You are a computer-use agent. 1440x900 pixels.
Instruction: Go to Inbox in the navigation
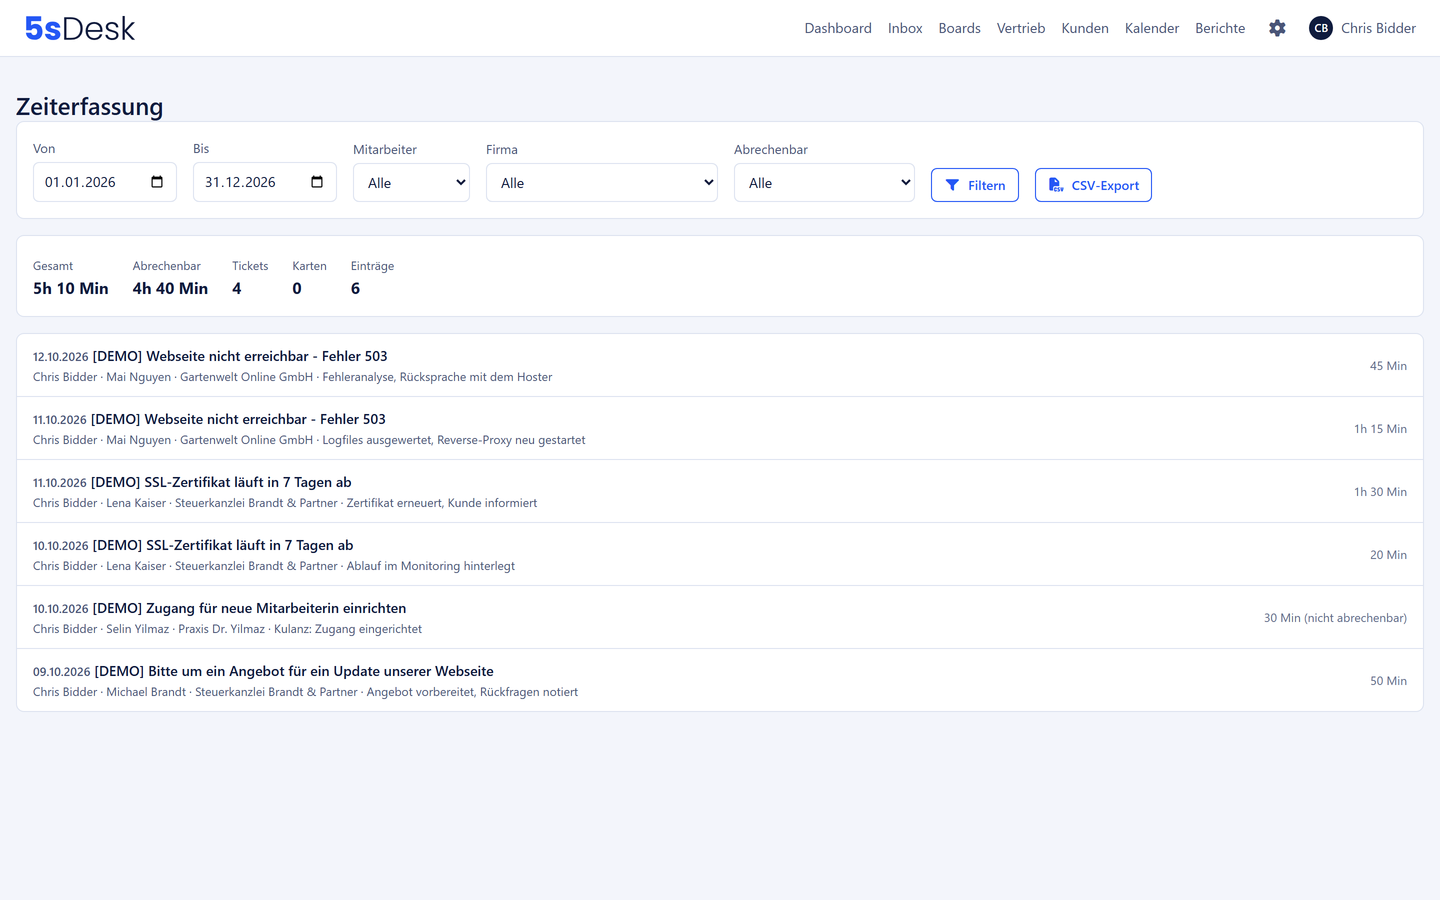point(905,28)
